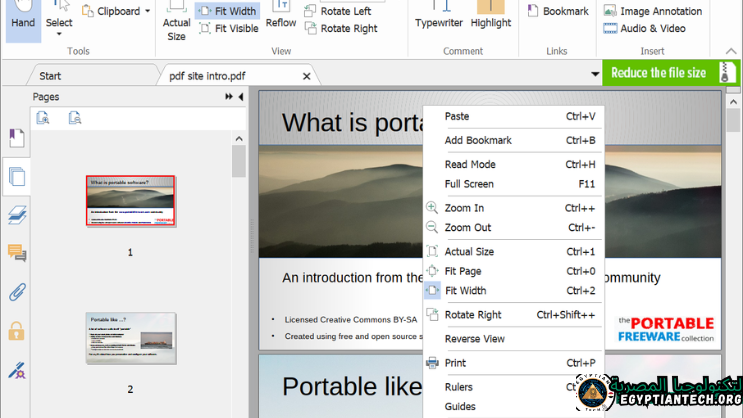Screen dimensions: 743x418
Task: Open the Security lock panel
Action: [16, 331]
